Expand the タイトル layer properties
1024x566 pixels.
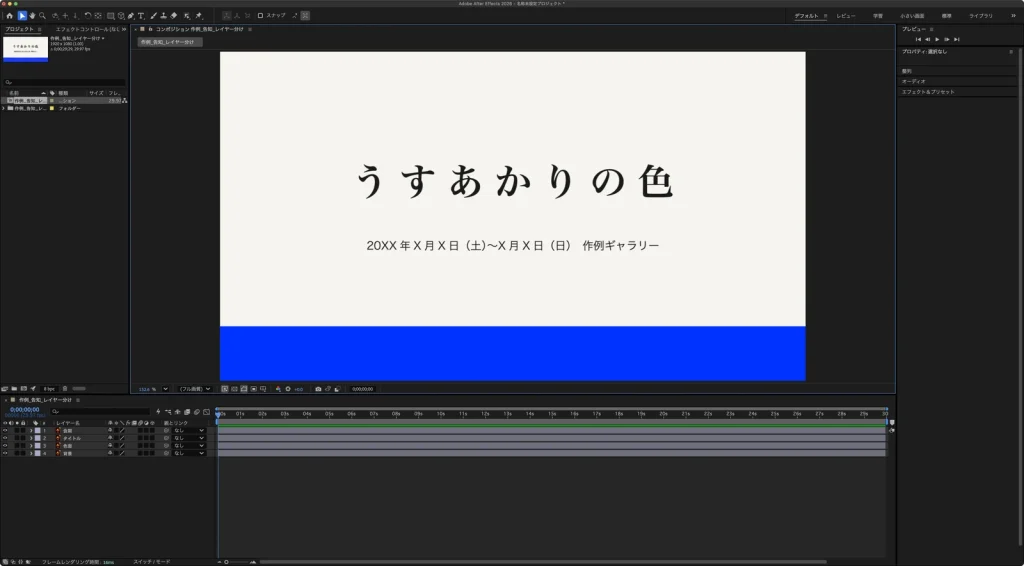click(31, 438)
